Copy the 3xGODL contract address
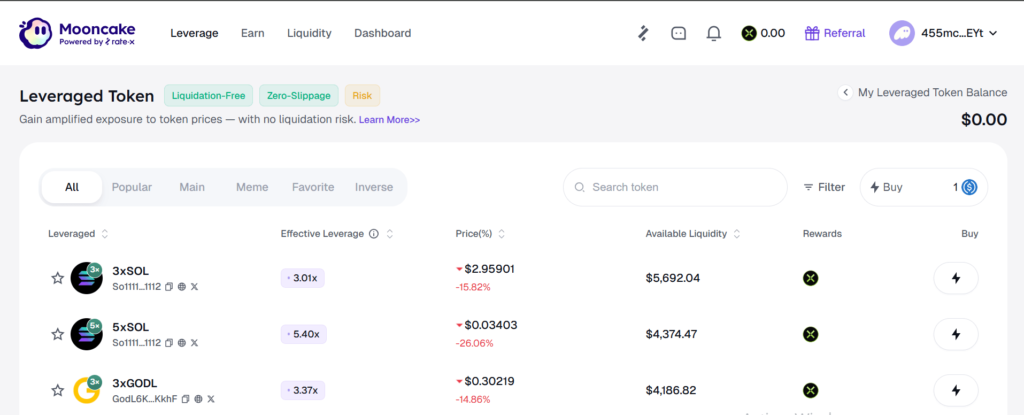 click(x=185, y=399)
